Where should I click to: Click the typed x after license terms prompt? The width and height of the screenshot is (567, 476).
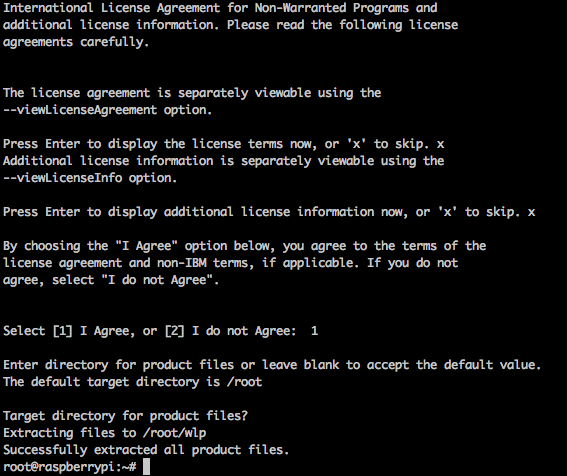[440, 144]
